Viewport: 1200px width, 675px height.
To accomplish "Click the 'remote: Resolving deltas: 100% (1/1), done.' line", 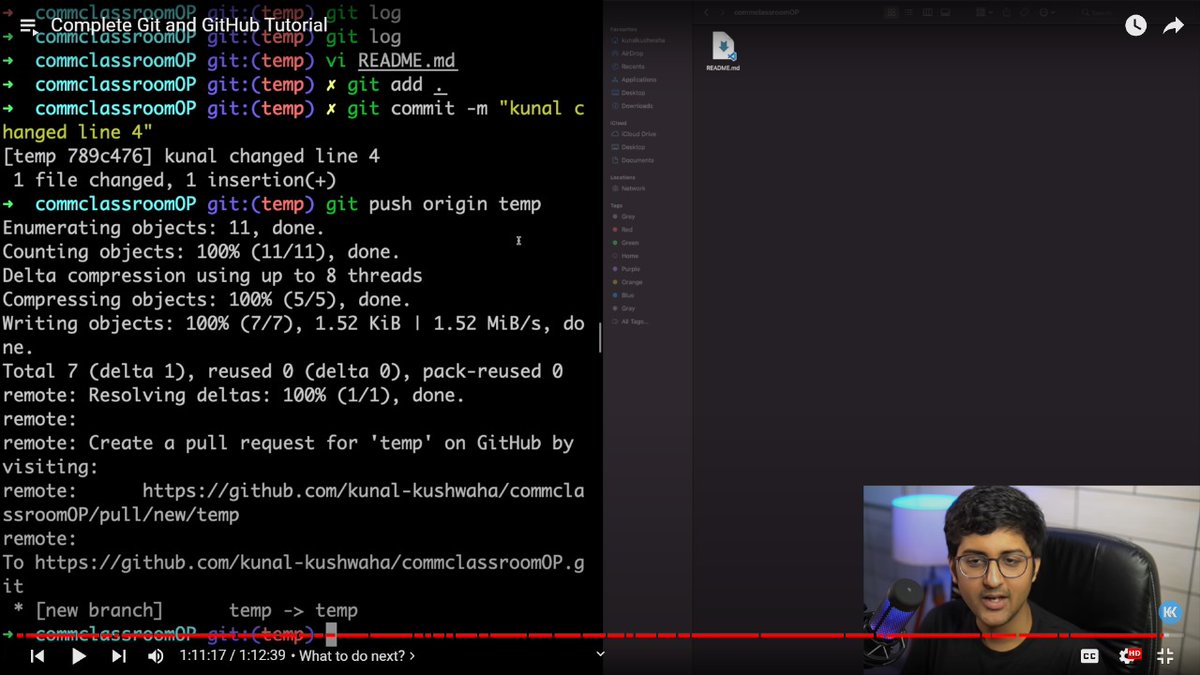I will pyautogui.click(x=233, y=395).
